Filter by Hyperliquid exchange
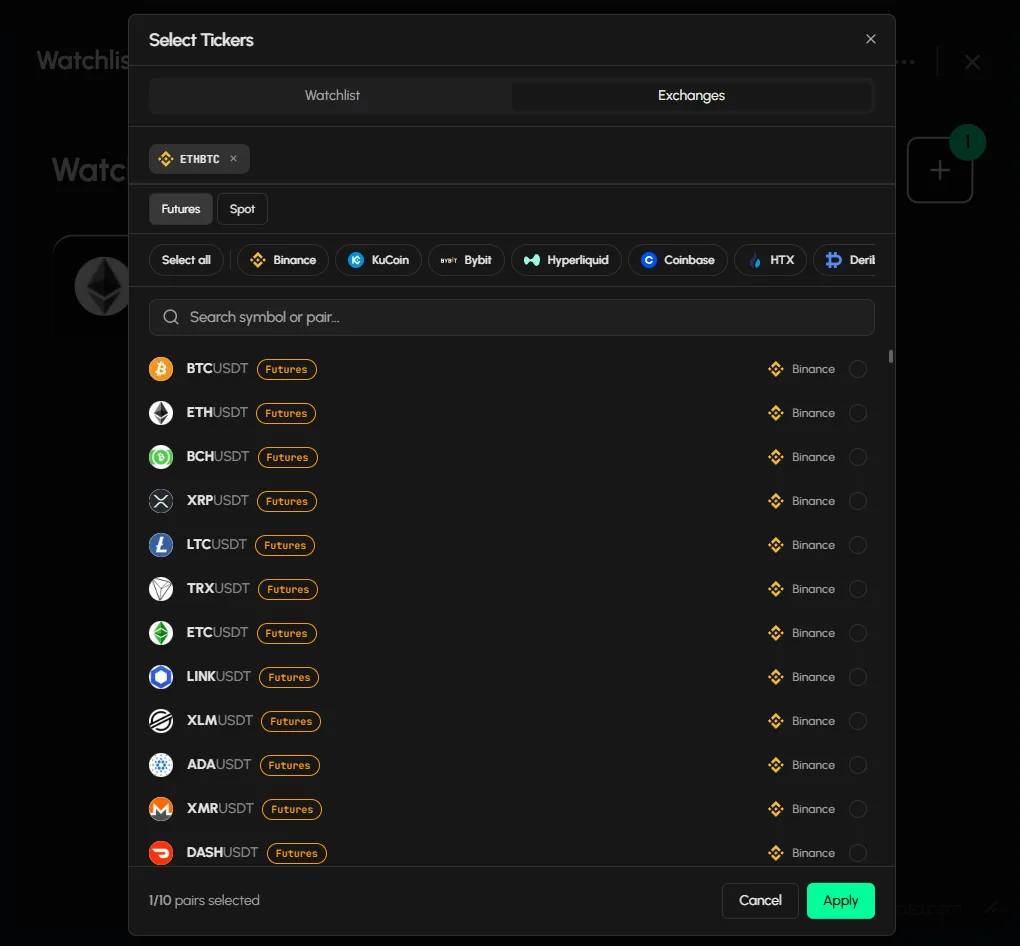 click(566, 260)
